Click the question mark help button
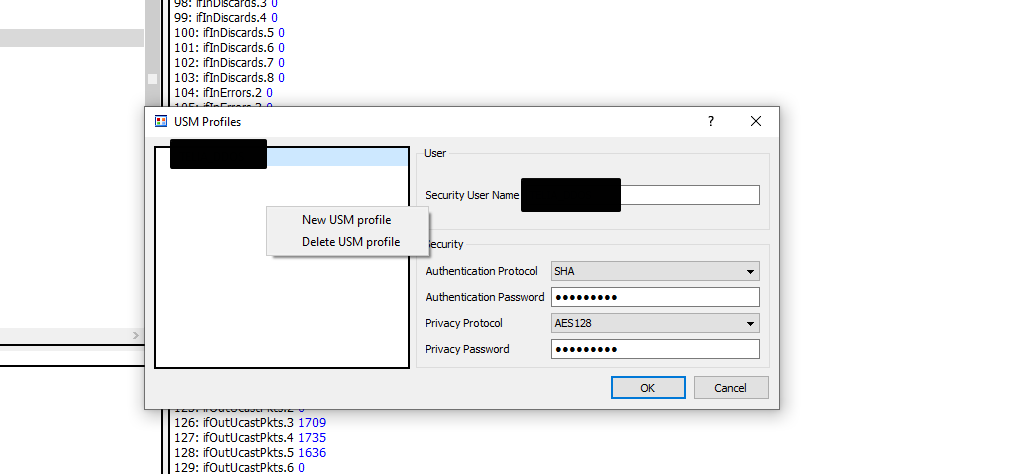 [711, 121]
